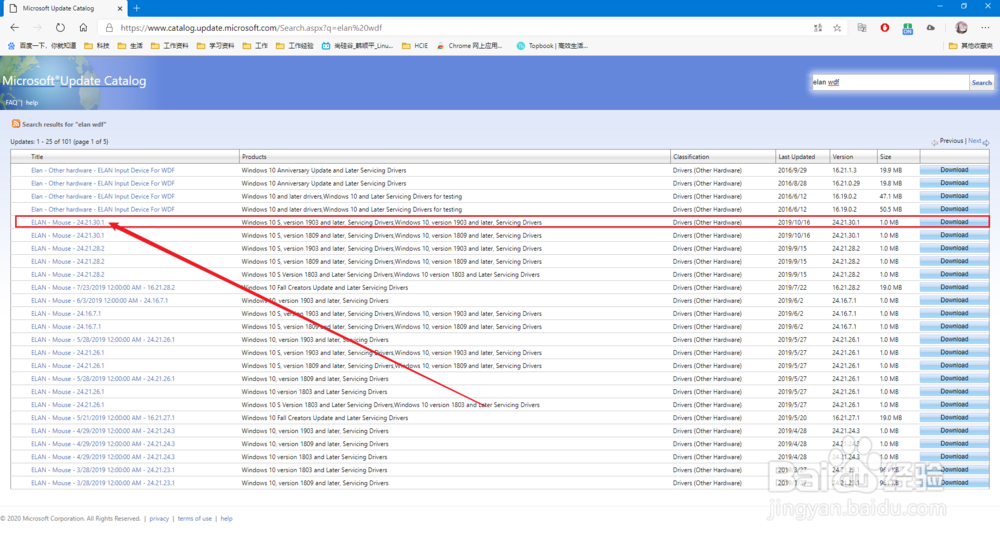The width and height of the screenshot is (1000, 542).
Task: Open ELAN - Mouse - 7/23/2019 12:00:00 AM - 16.21.28.2 link
Action: [103, 288]
